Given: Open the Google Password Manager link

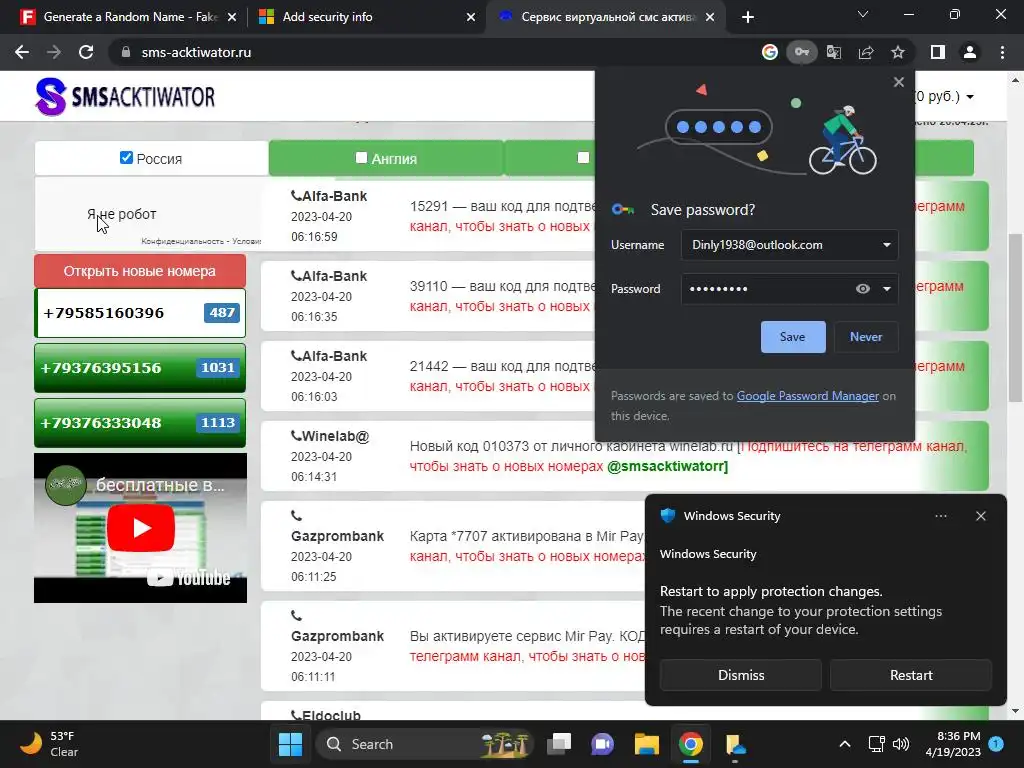Looking at the screenshot, I should click(808, 396).
